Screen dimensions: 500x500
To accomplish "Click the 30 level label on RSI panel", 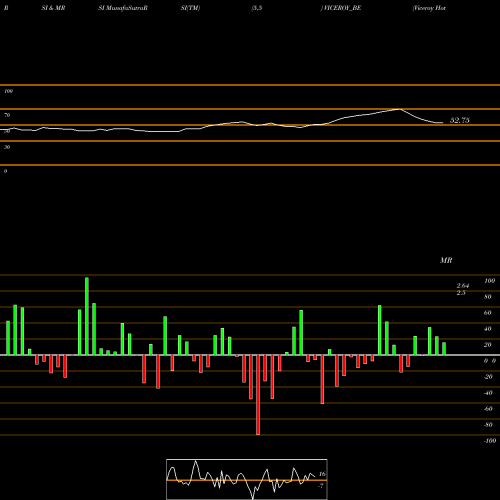I will (7, 147).
